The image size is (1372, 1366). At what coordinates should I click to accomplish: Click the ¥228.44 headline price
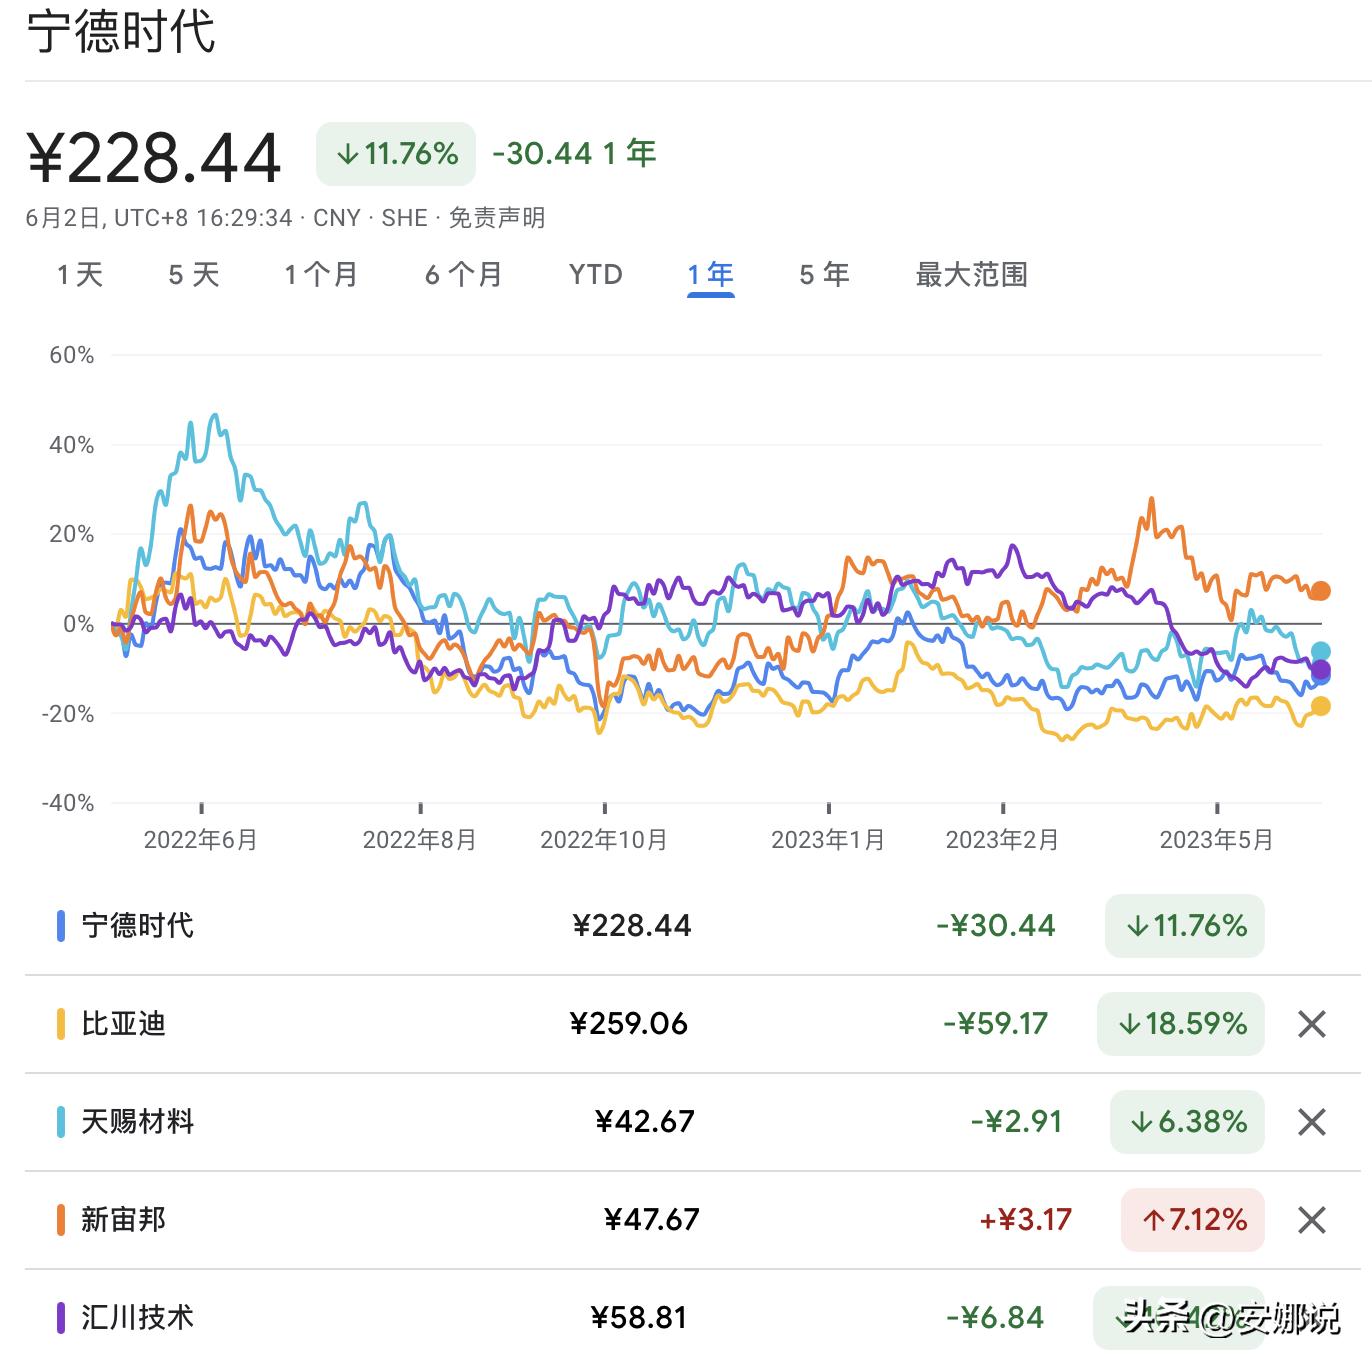click(154, 158)
